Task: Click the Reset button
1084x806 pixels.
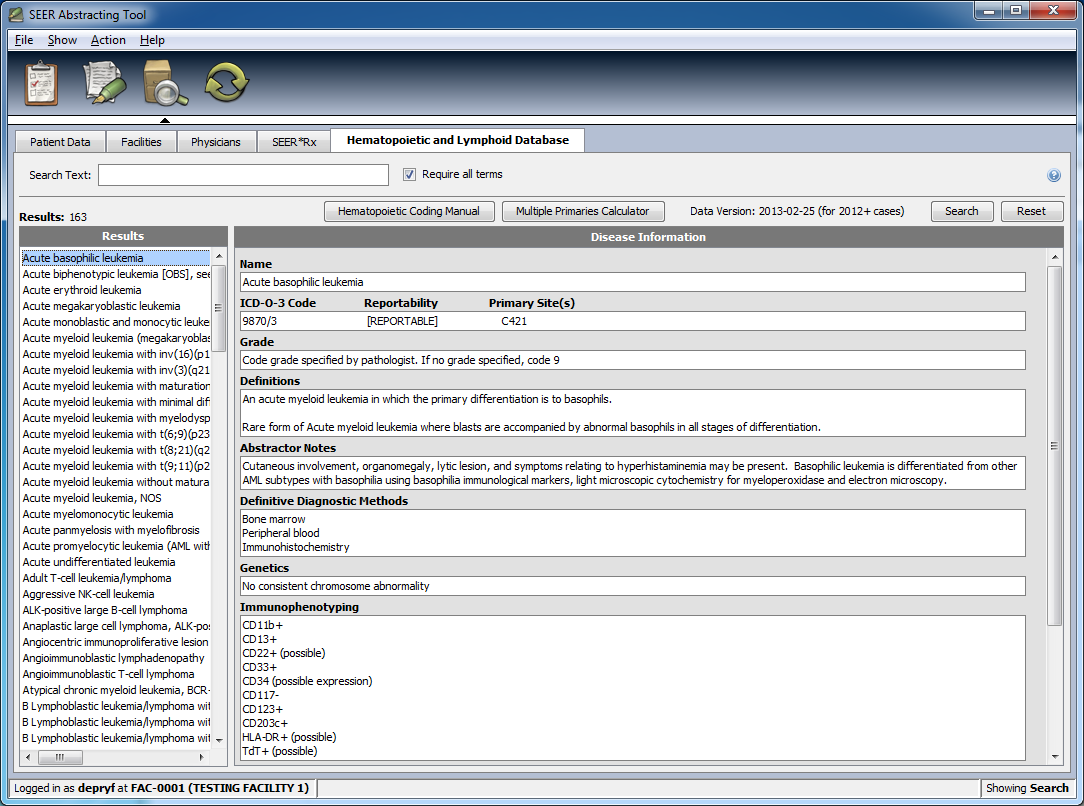Action: coord(1031,212)
